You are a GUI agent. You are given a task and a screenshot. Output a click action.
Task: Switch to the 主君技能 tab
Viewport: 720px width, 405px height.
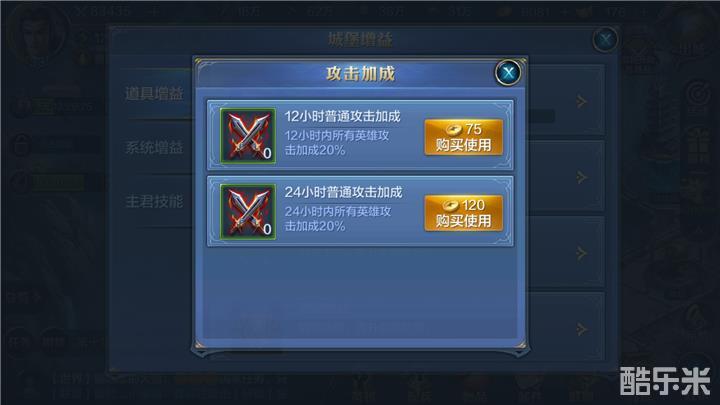coord(154,201)
